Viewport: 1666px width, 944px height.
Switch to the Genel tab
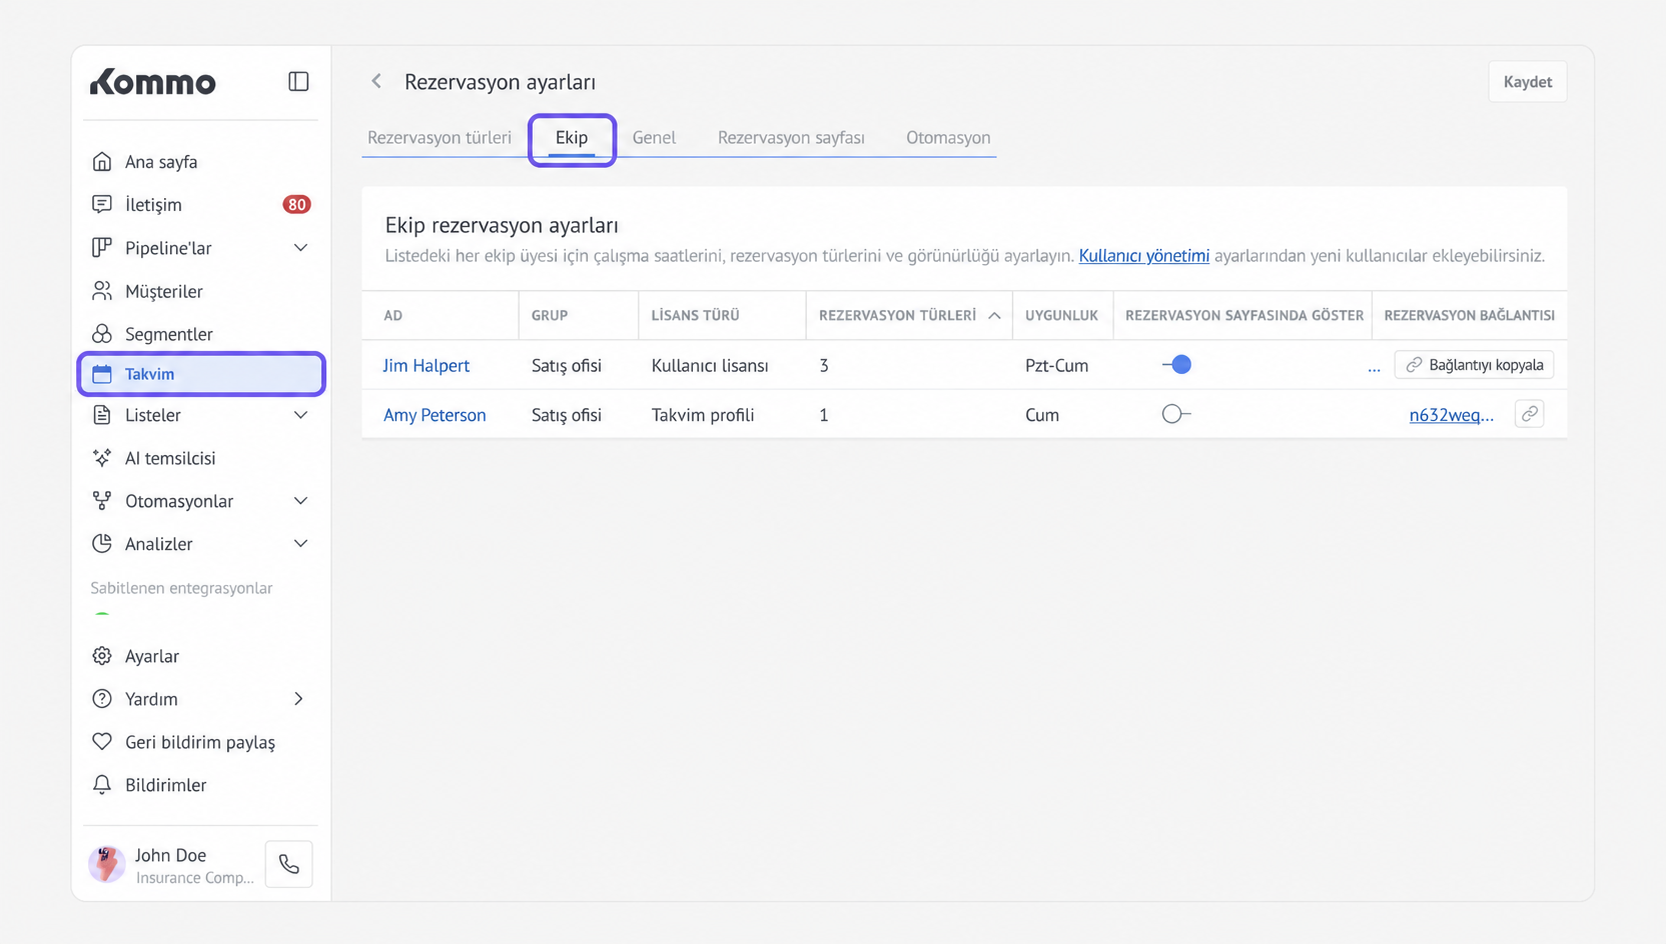tap(654, 138)
